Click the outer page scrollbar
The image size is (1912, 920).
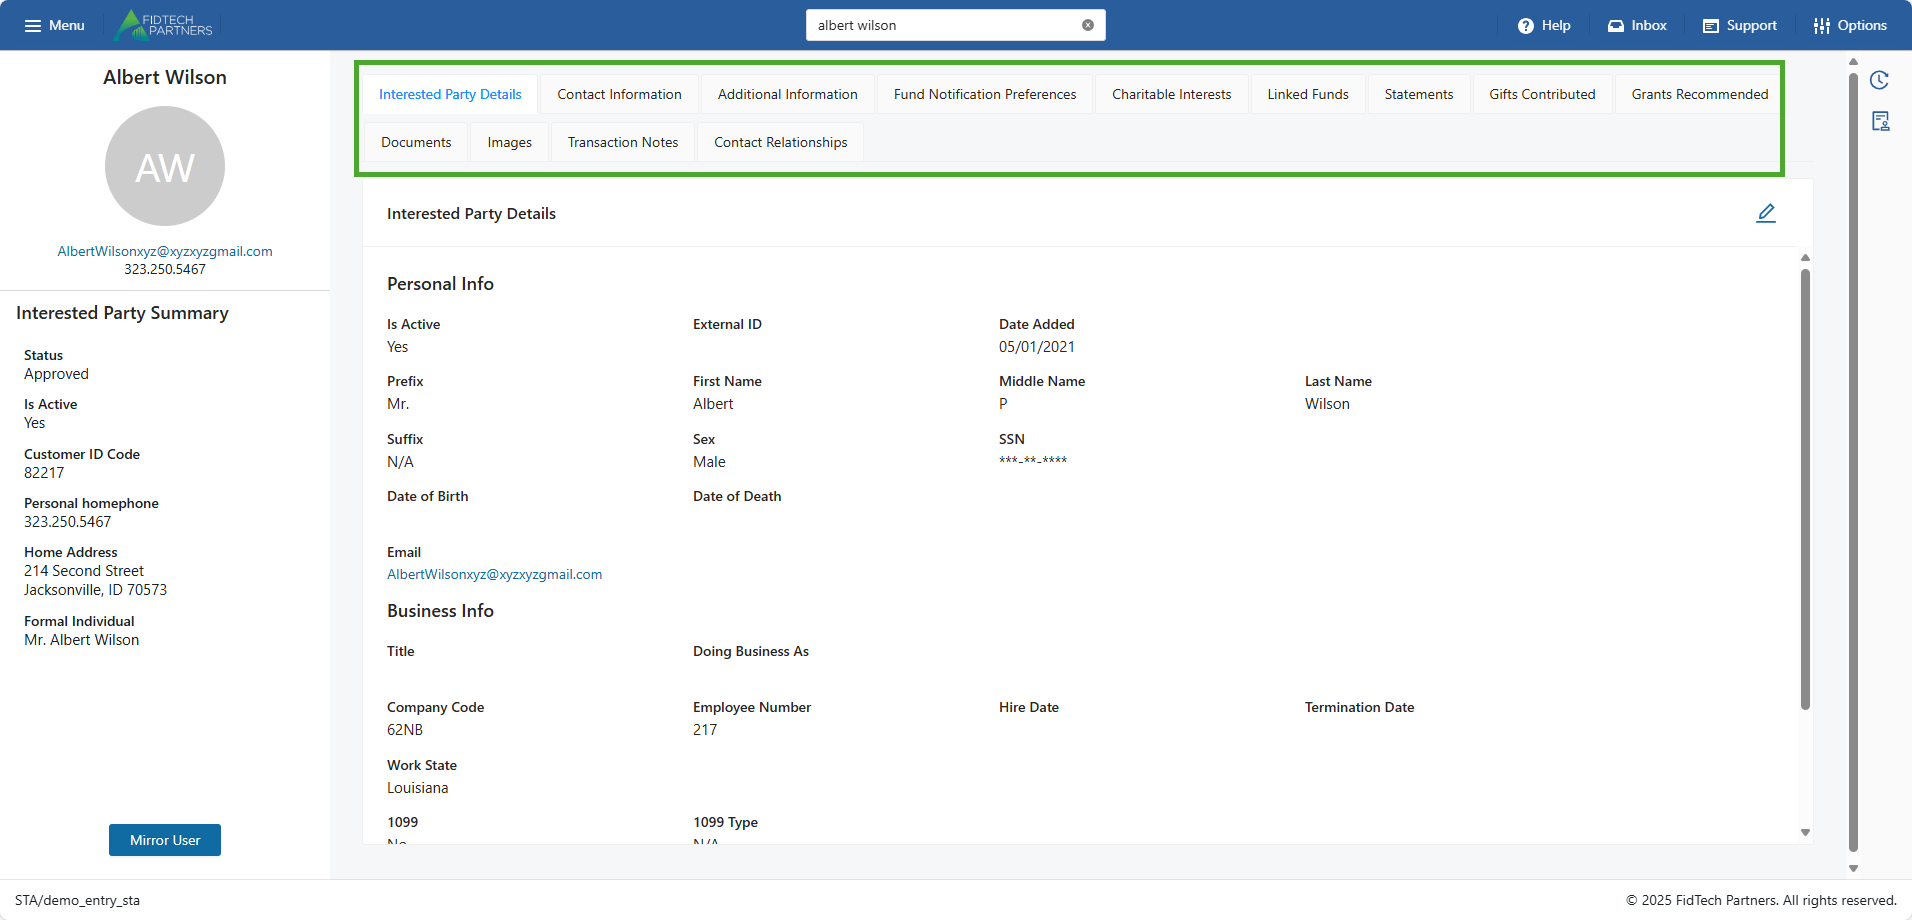point(1853,461)
